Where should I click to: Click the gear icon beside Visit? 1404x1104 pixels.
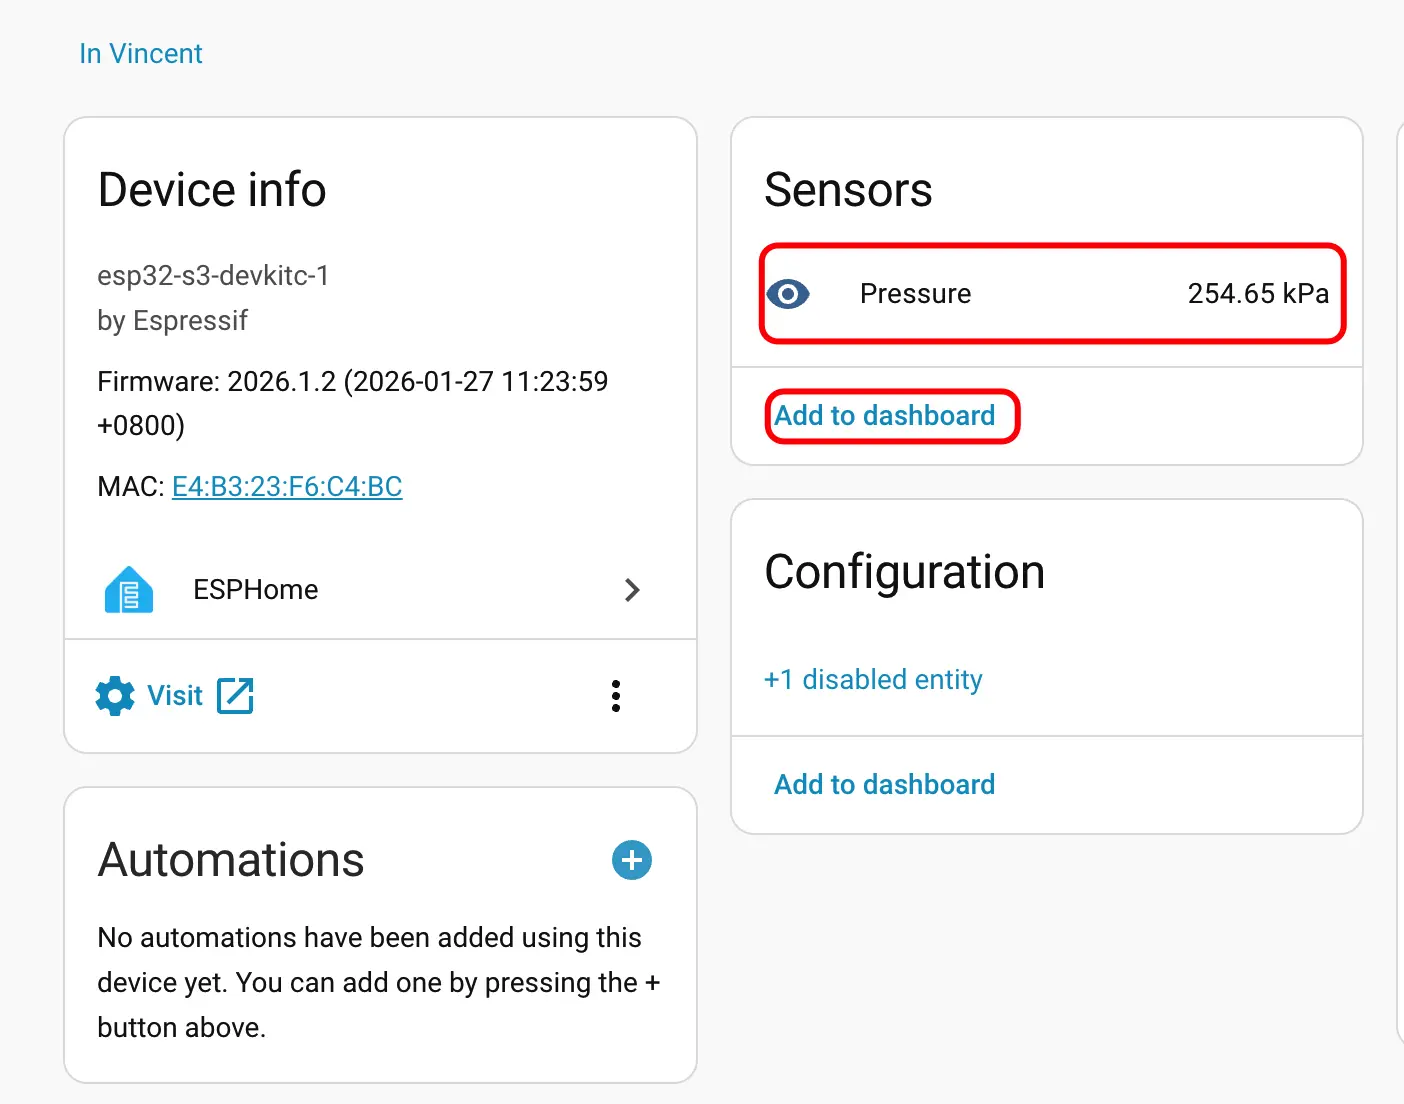click(x=115, y=696)
